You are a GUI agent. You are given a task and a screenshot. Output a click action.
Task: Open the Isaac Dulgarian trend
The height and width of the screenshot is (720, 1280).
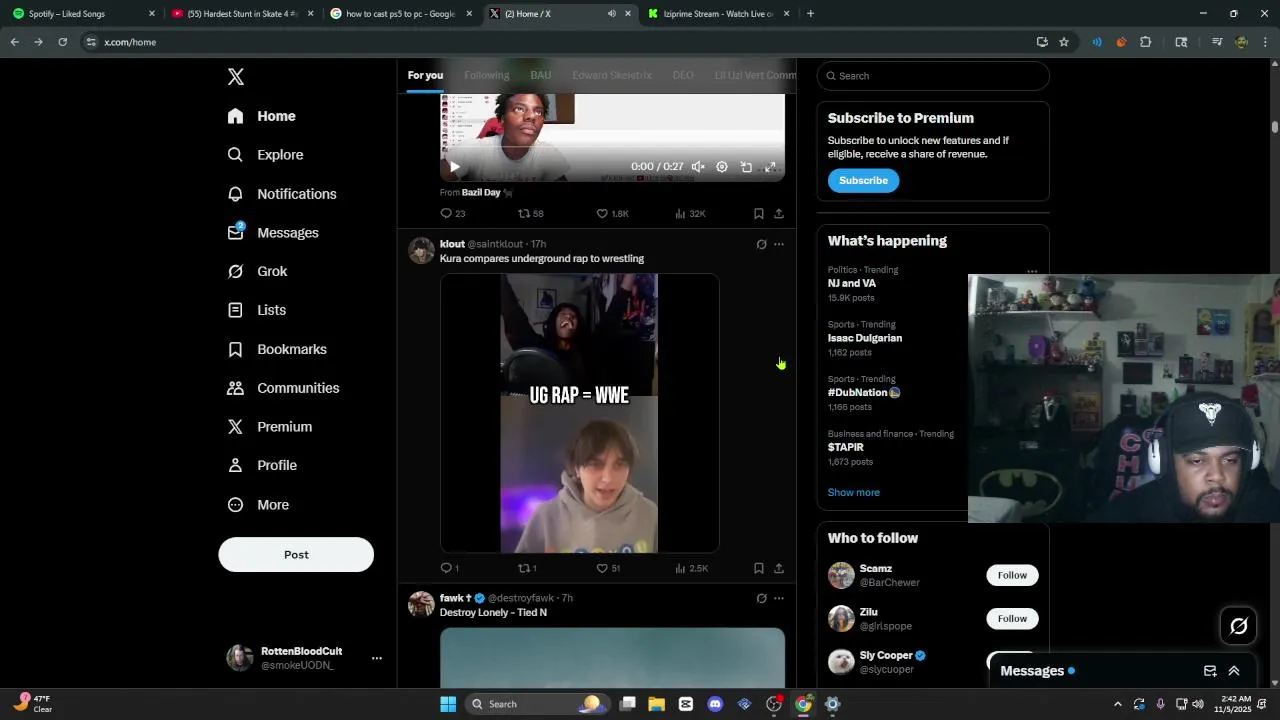coord(865,338)
